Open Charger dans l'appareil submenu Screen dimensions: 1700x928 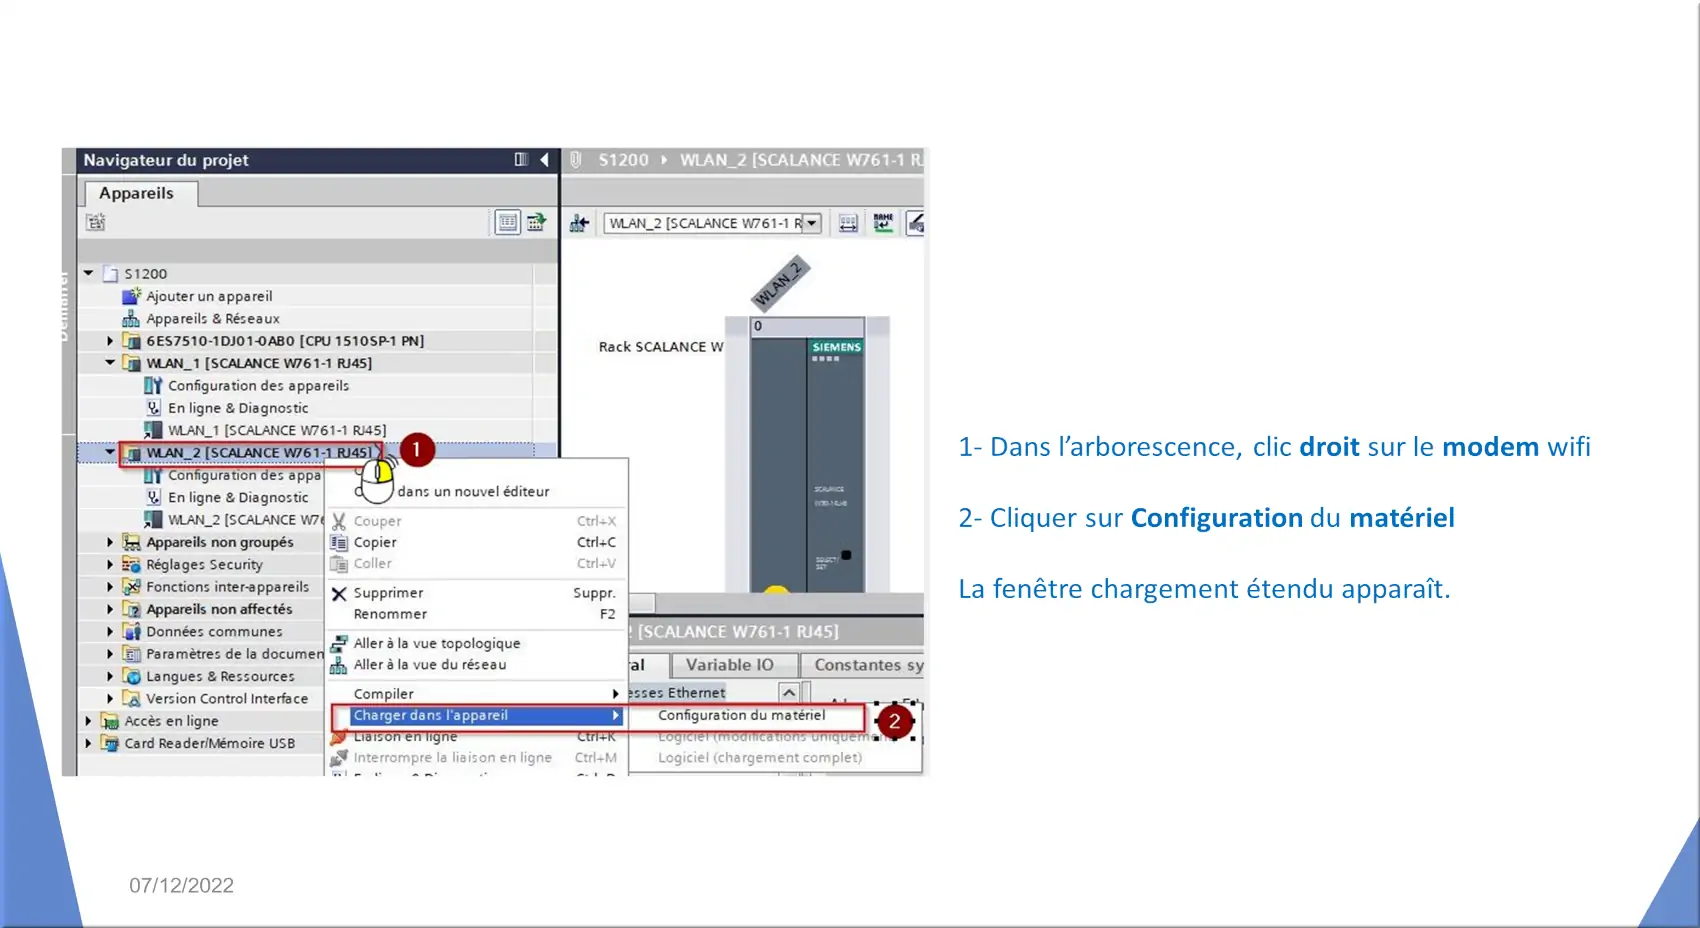tap(478, 715)
